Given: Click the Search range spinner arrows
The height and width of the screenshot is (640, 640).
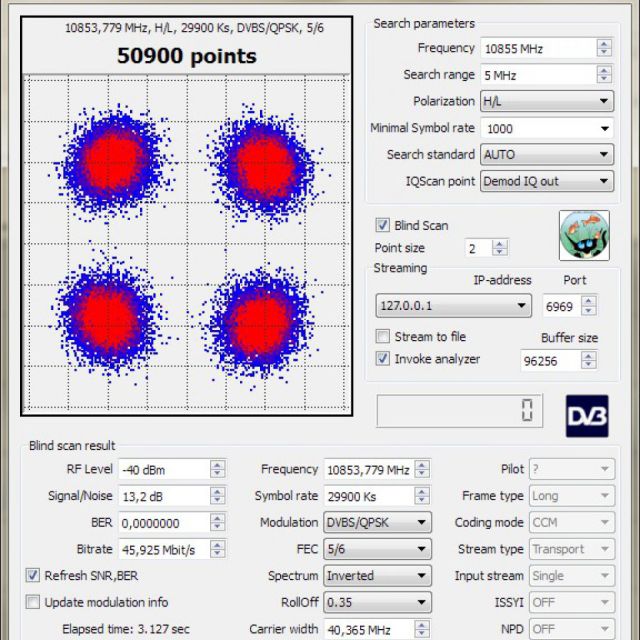Looking at the screenshot, I should click(604, 75).
